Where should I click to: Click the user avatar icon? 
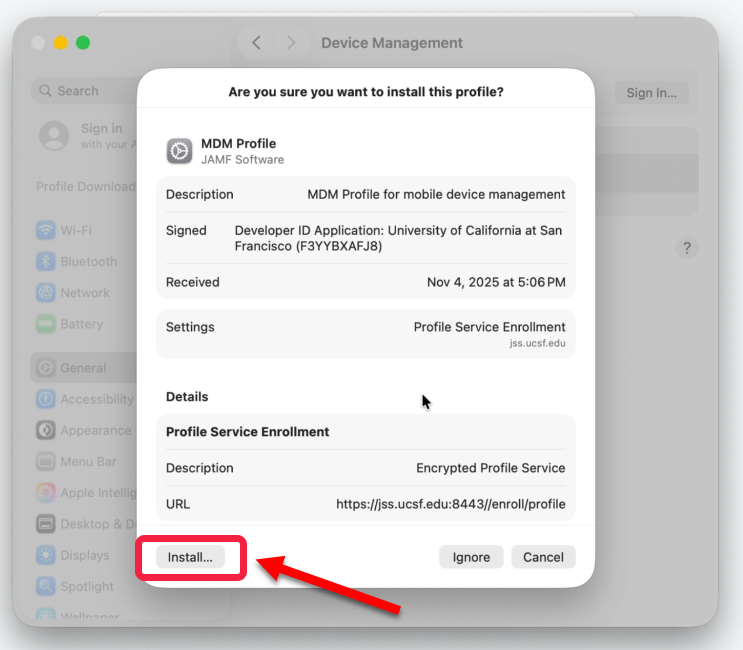(54, 135)
